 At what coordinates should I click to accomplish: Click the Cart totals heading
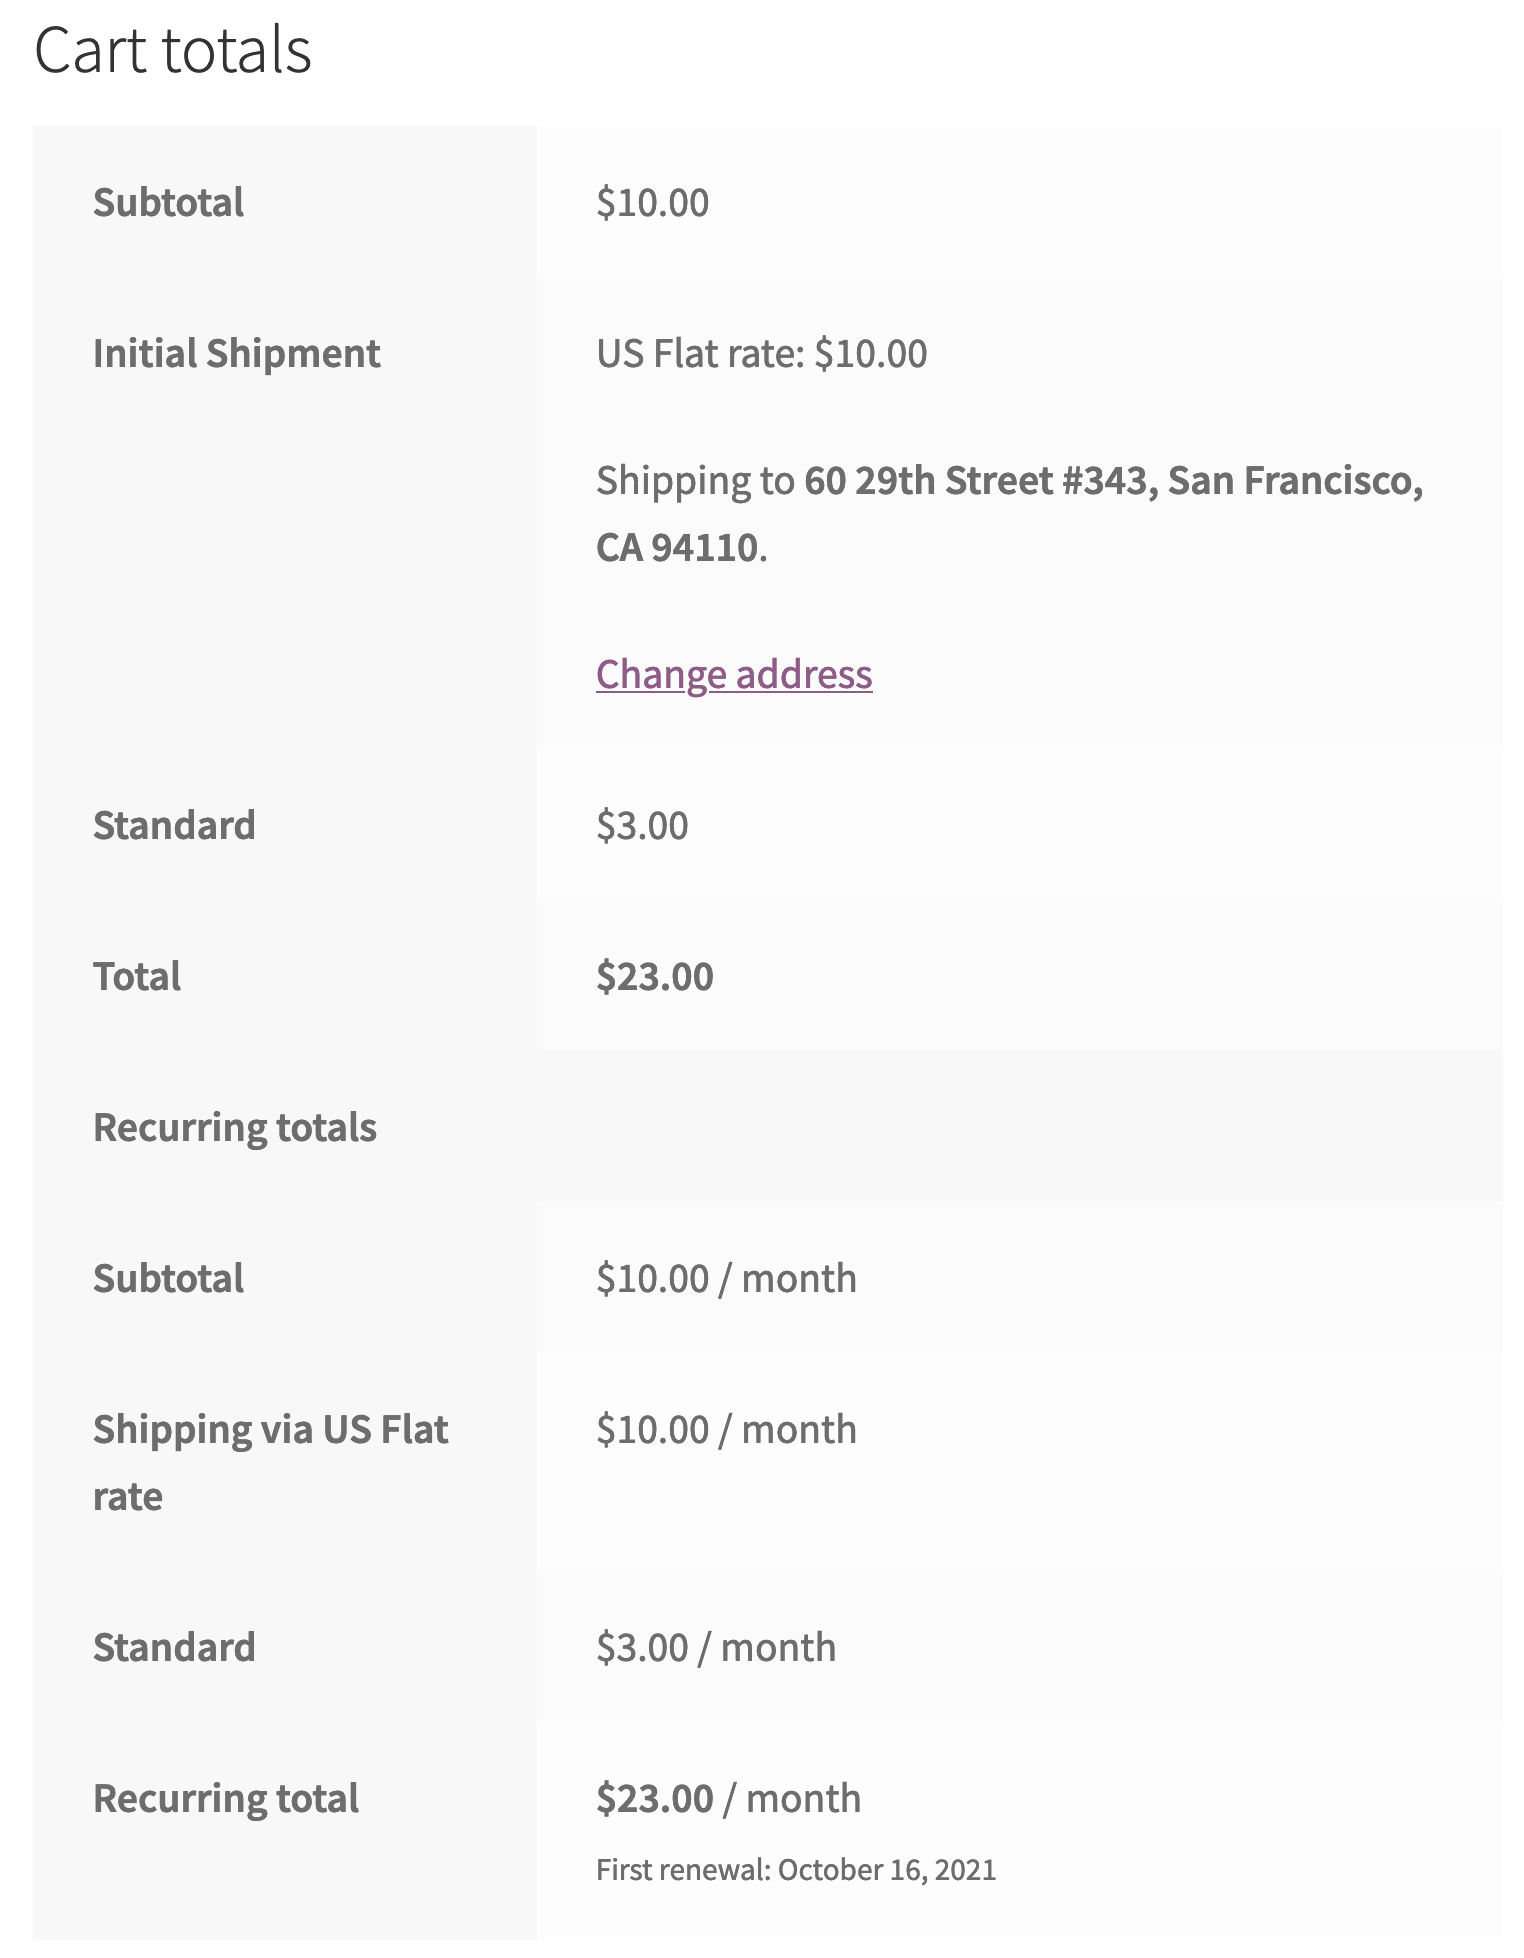point(172,50)
